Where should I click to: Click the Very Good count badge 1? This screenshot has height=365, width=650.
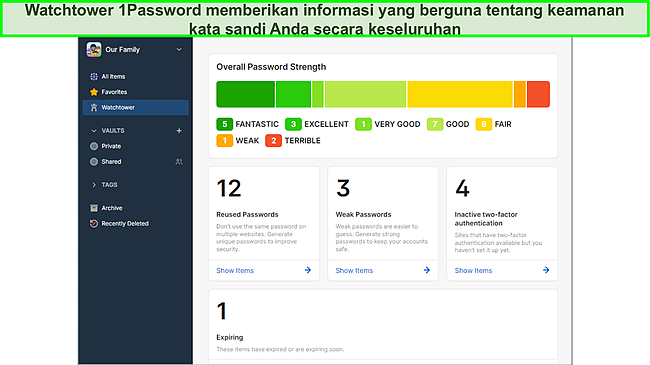point(363,124)
